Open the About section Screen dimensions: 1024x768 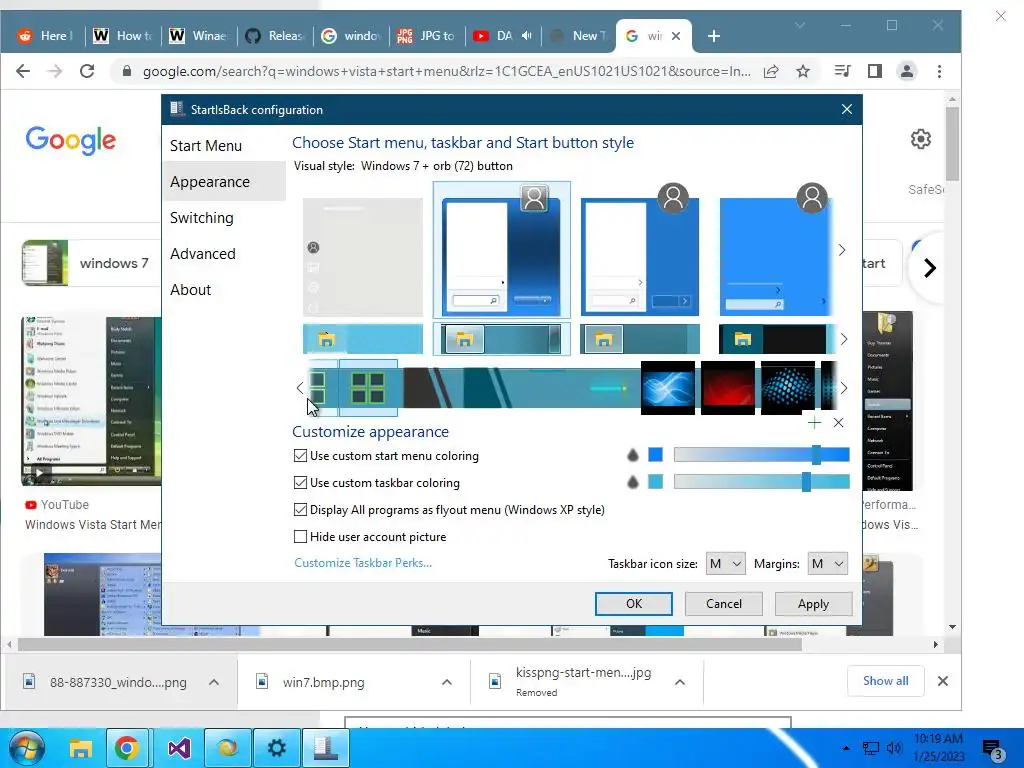click(190, 289)
